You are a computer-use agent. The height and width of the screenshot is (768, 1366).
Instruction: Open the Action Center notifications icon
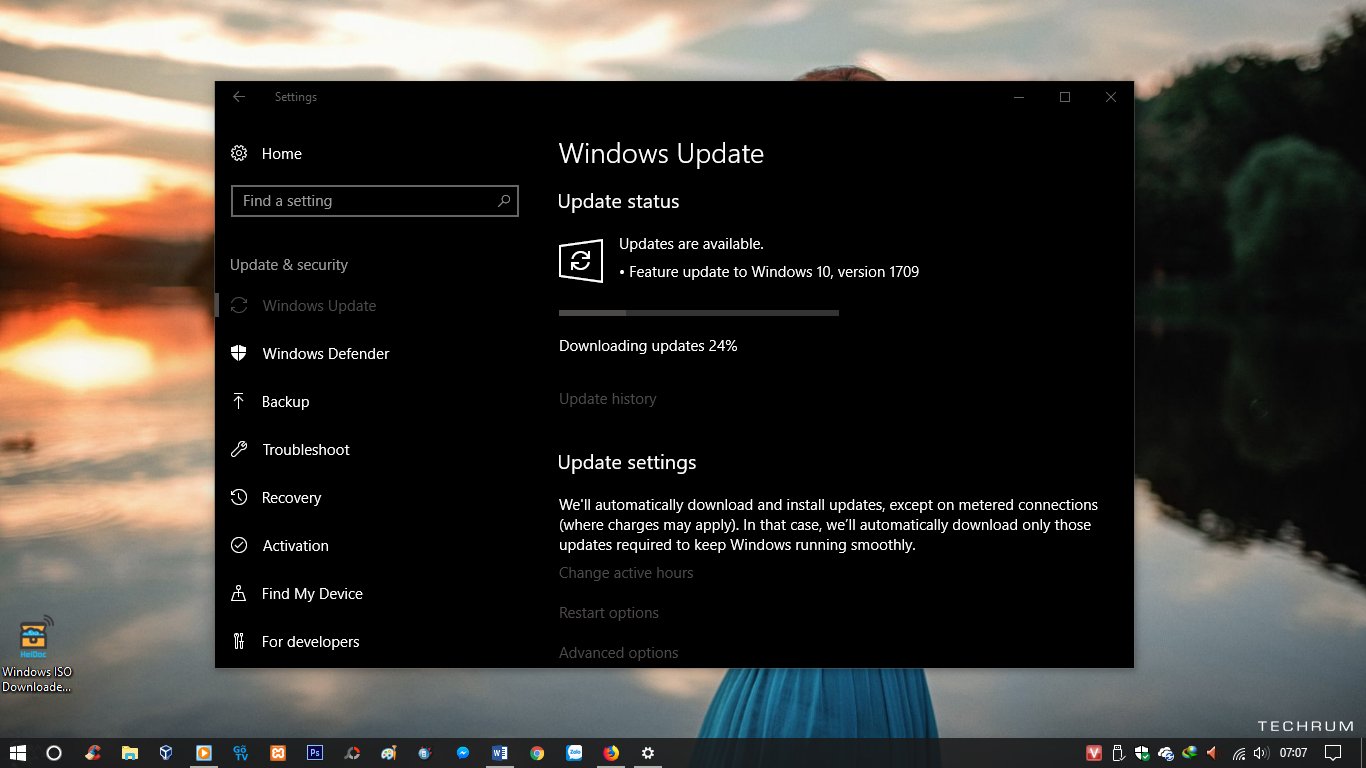[x=1333, y=753]
